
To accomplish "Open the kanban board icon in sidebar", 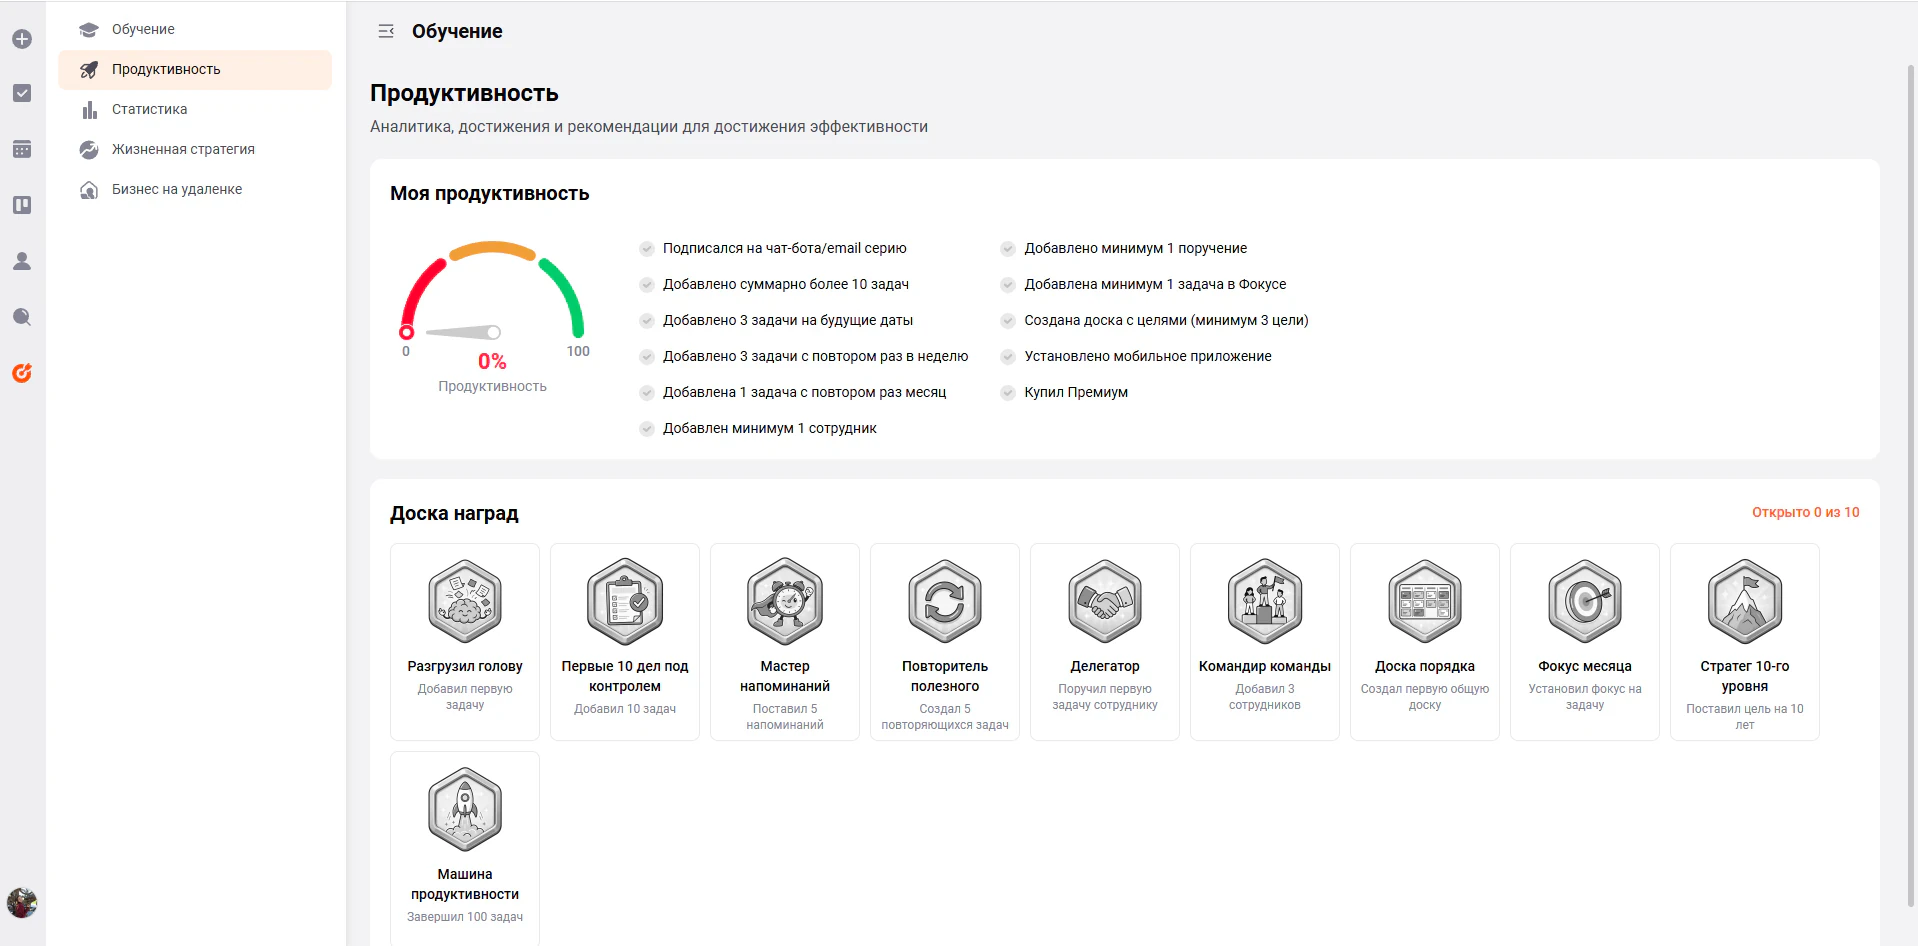I will 22,205.
